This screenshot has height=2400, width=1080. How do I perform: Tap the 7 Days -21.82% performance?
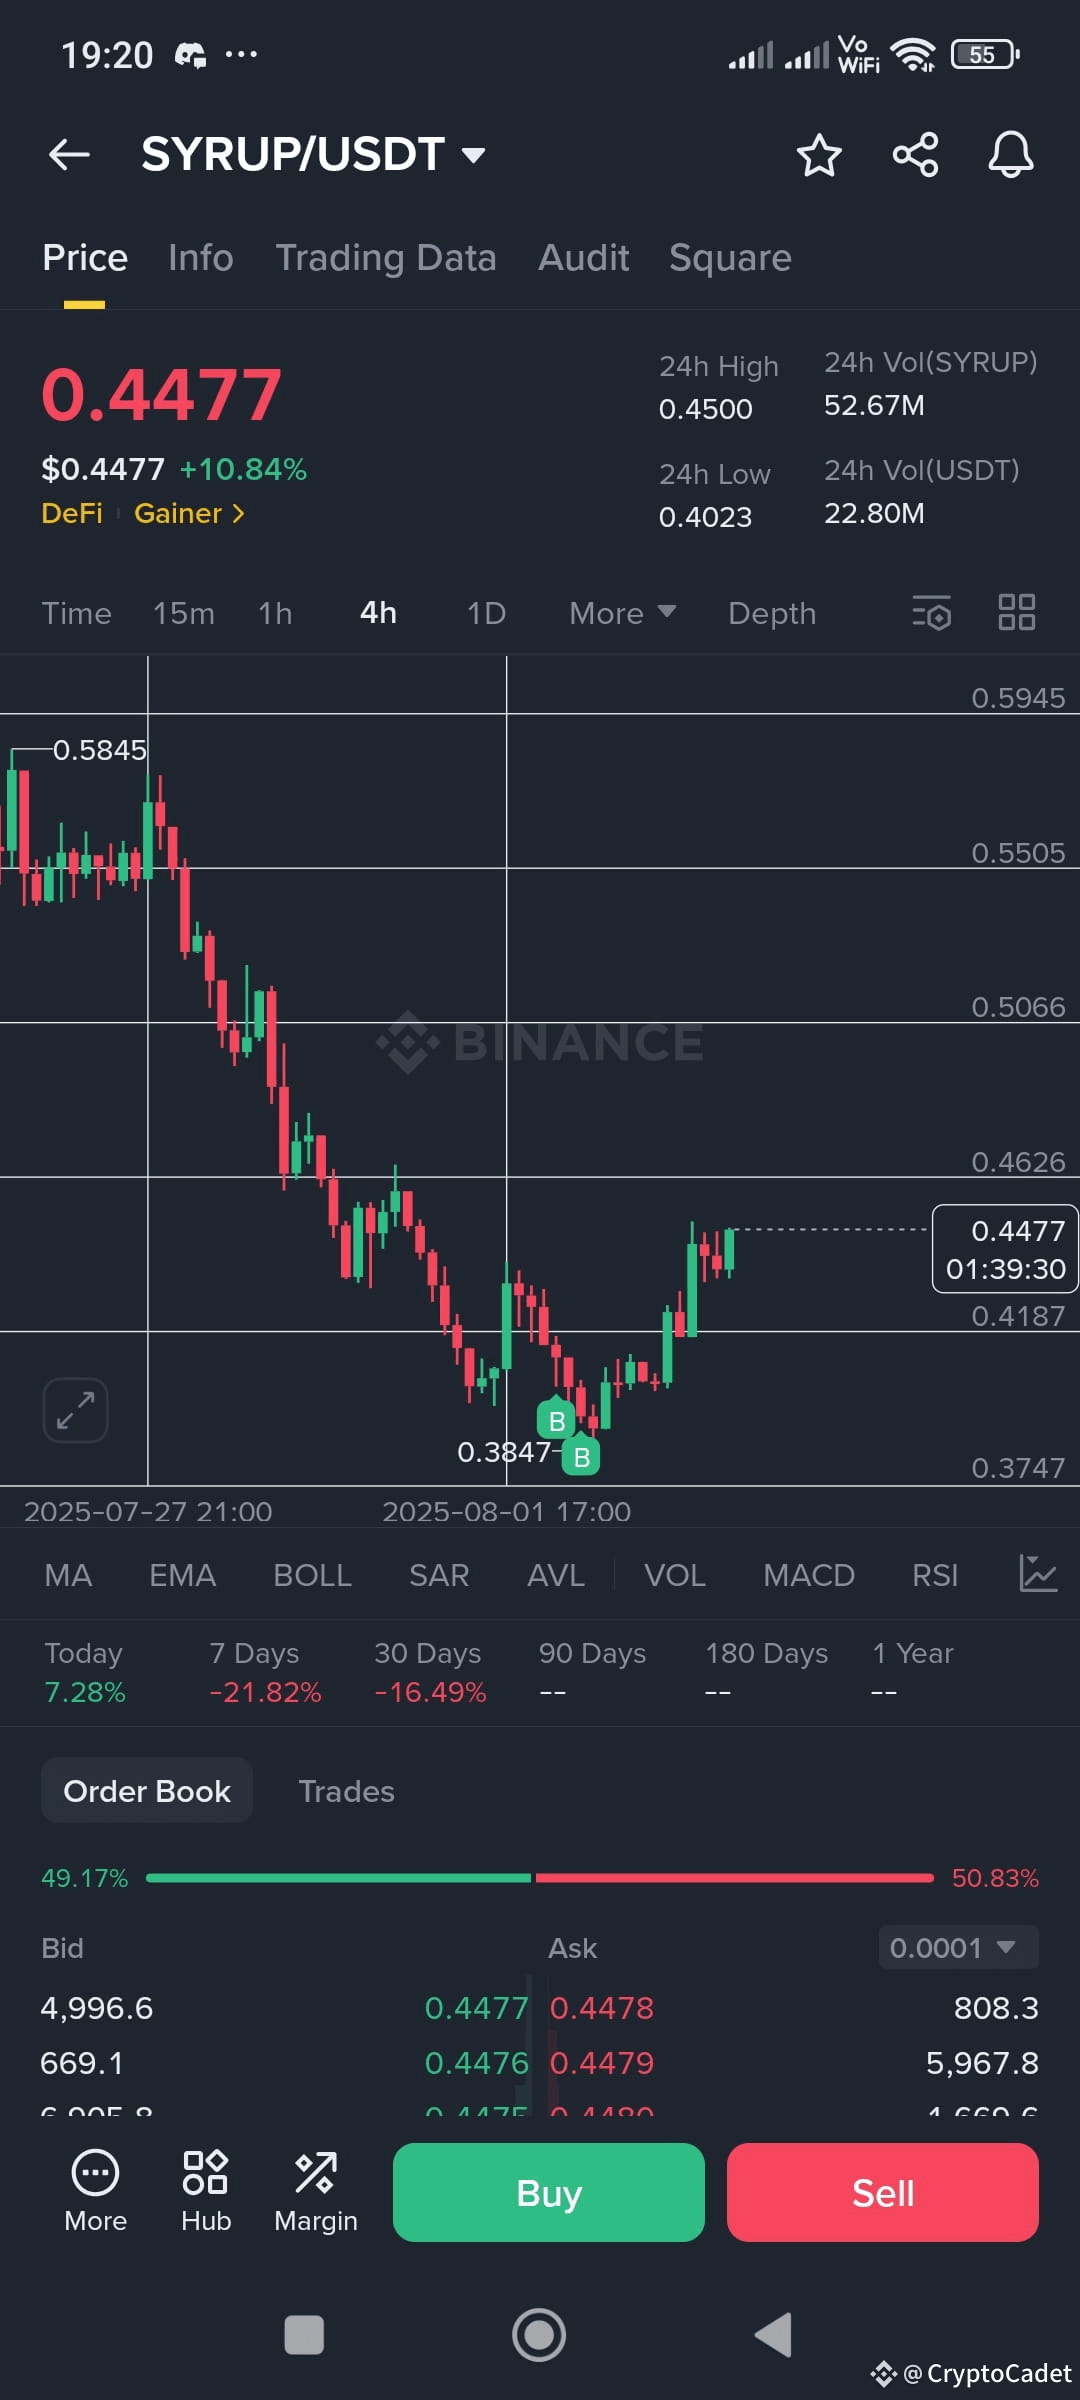tap(265, 1672)
